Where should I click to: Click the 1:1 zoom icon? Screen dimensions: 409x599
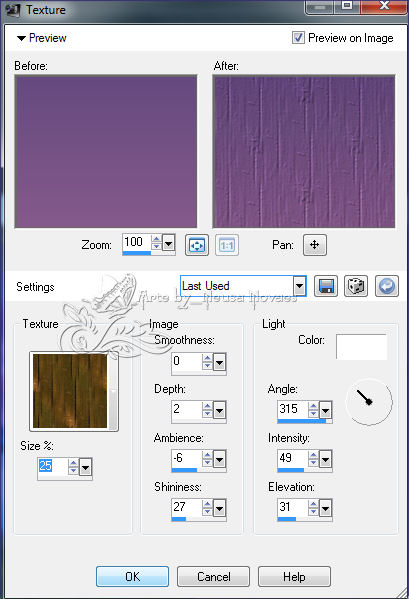(x=227, y=245)
